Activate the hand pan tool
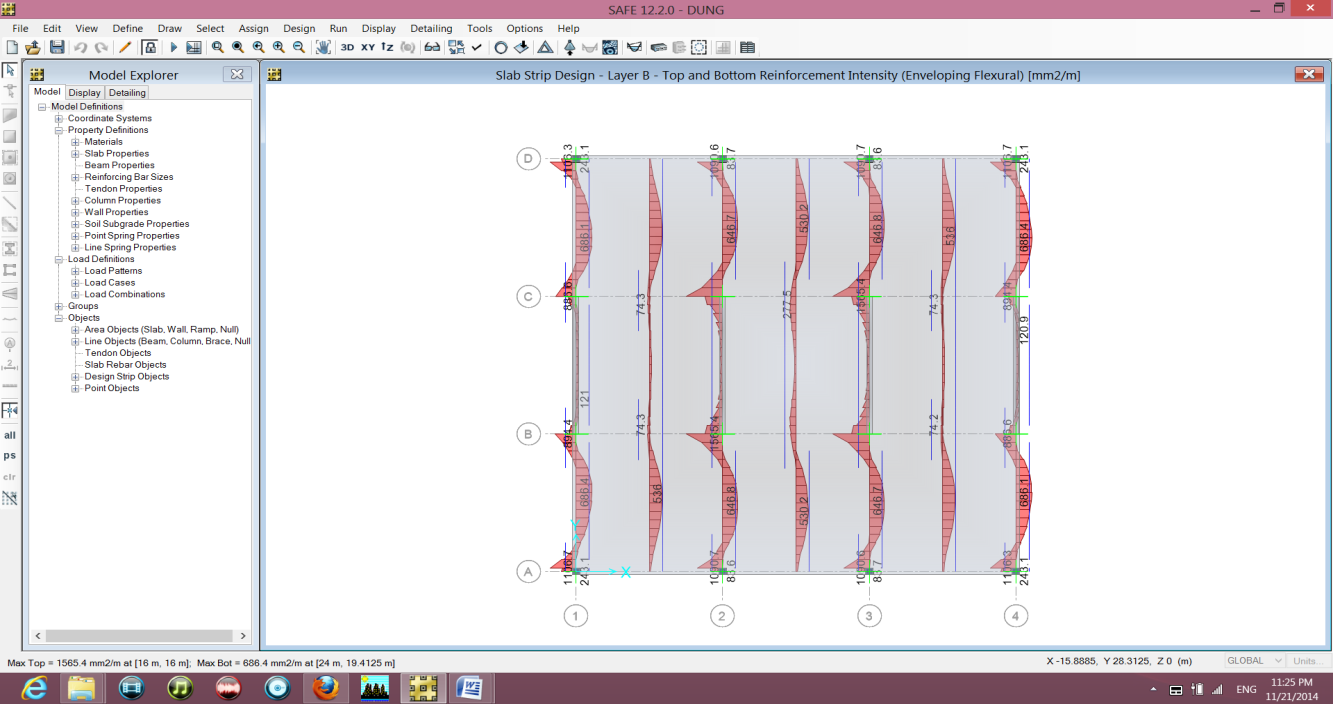The height and width of the screenshot is (704, 1333). 323,47
